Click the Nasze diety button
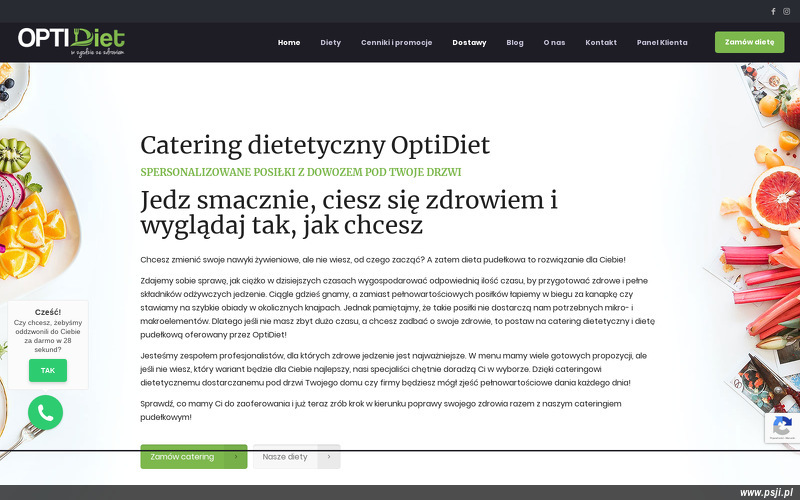800x500 pixels. (x=296, y=457)
